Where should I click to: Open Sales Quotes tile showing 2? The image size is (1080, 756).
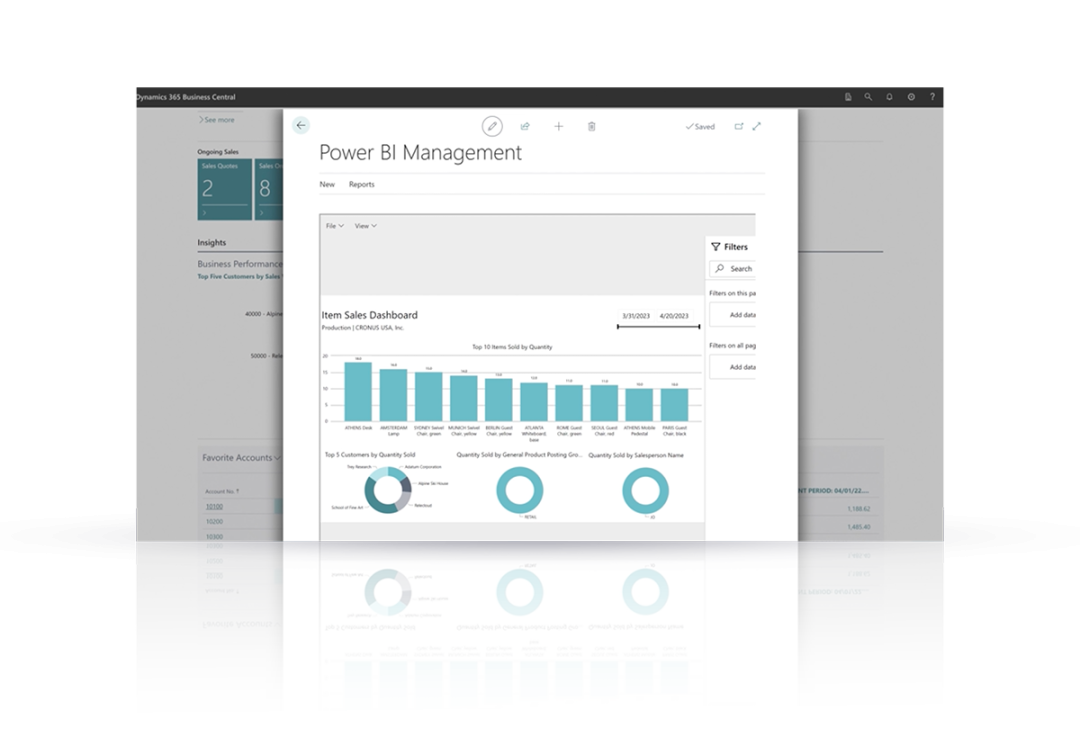pos(225,189)
